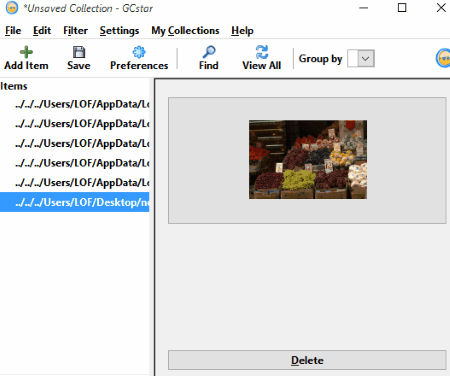Open the Filter menu
The width and height of the screenshot is (450, 376).
point(75,31)
